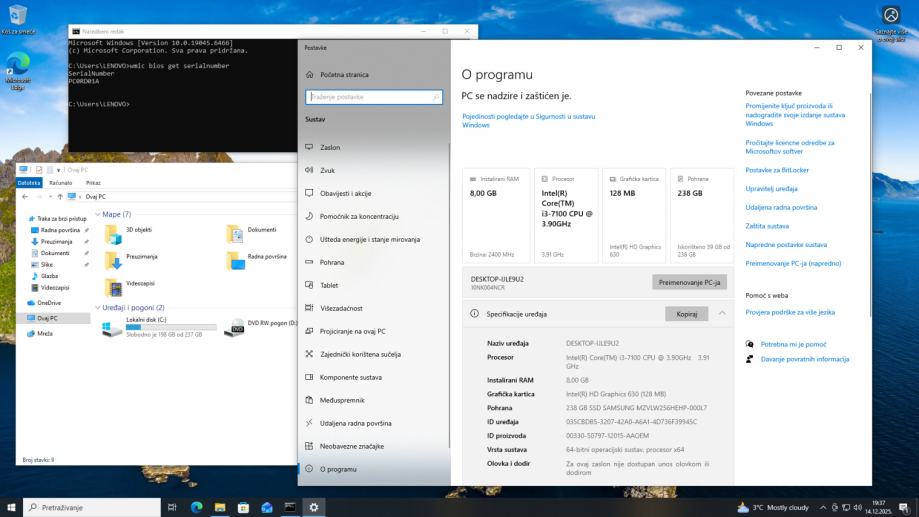Open Task View on the taskbar
Image resolution: width=919 pixels, height=517 pixels.
(173, 508)
